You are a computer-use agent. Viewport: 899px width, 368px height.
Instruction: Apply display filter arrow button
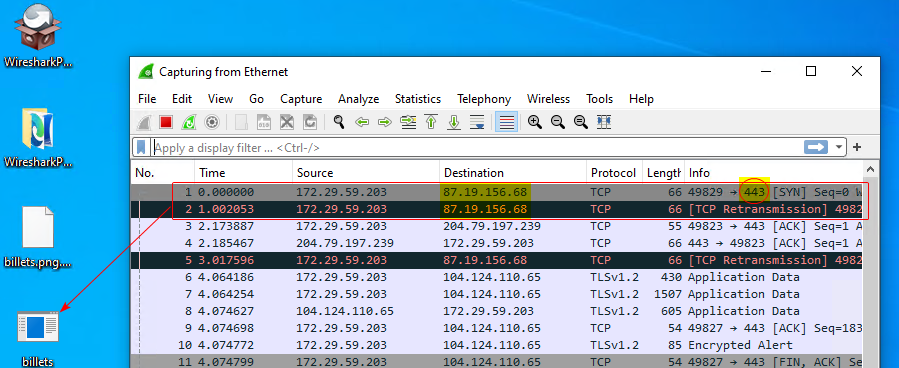pyautogui.click(x=816, y=147)
